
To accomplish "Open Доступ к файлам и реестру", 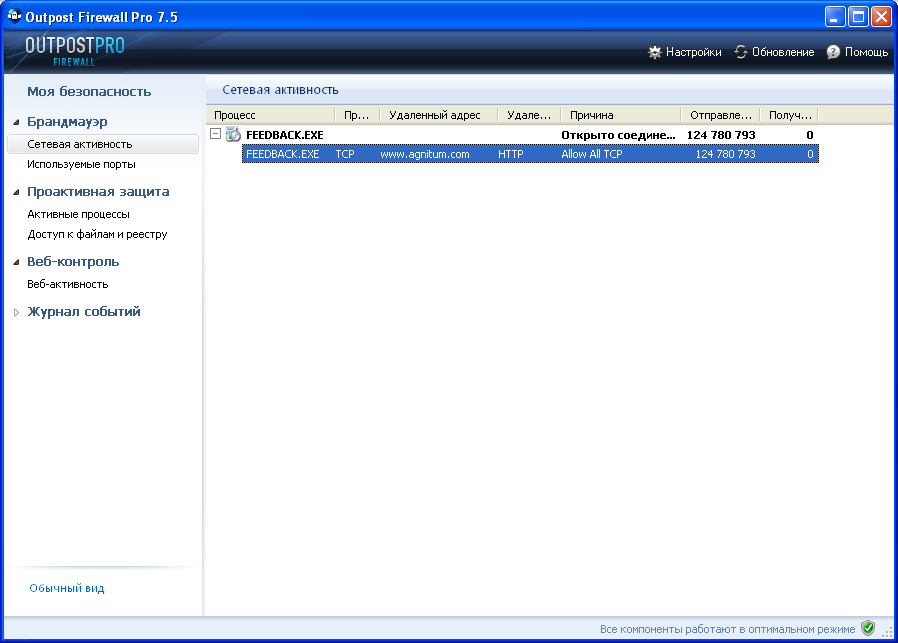I will [x=97, y=234].
